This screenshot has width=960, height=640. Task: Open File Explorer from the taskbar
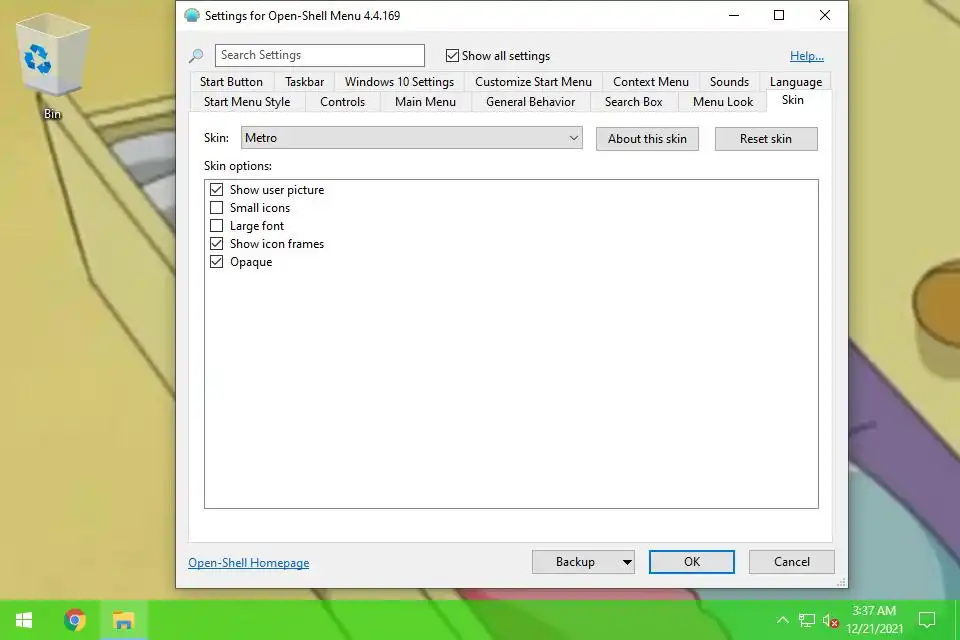tap(123, 620)
